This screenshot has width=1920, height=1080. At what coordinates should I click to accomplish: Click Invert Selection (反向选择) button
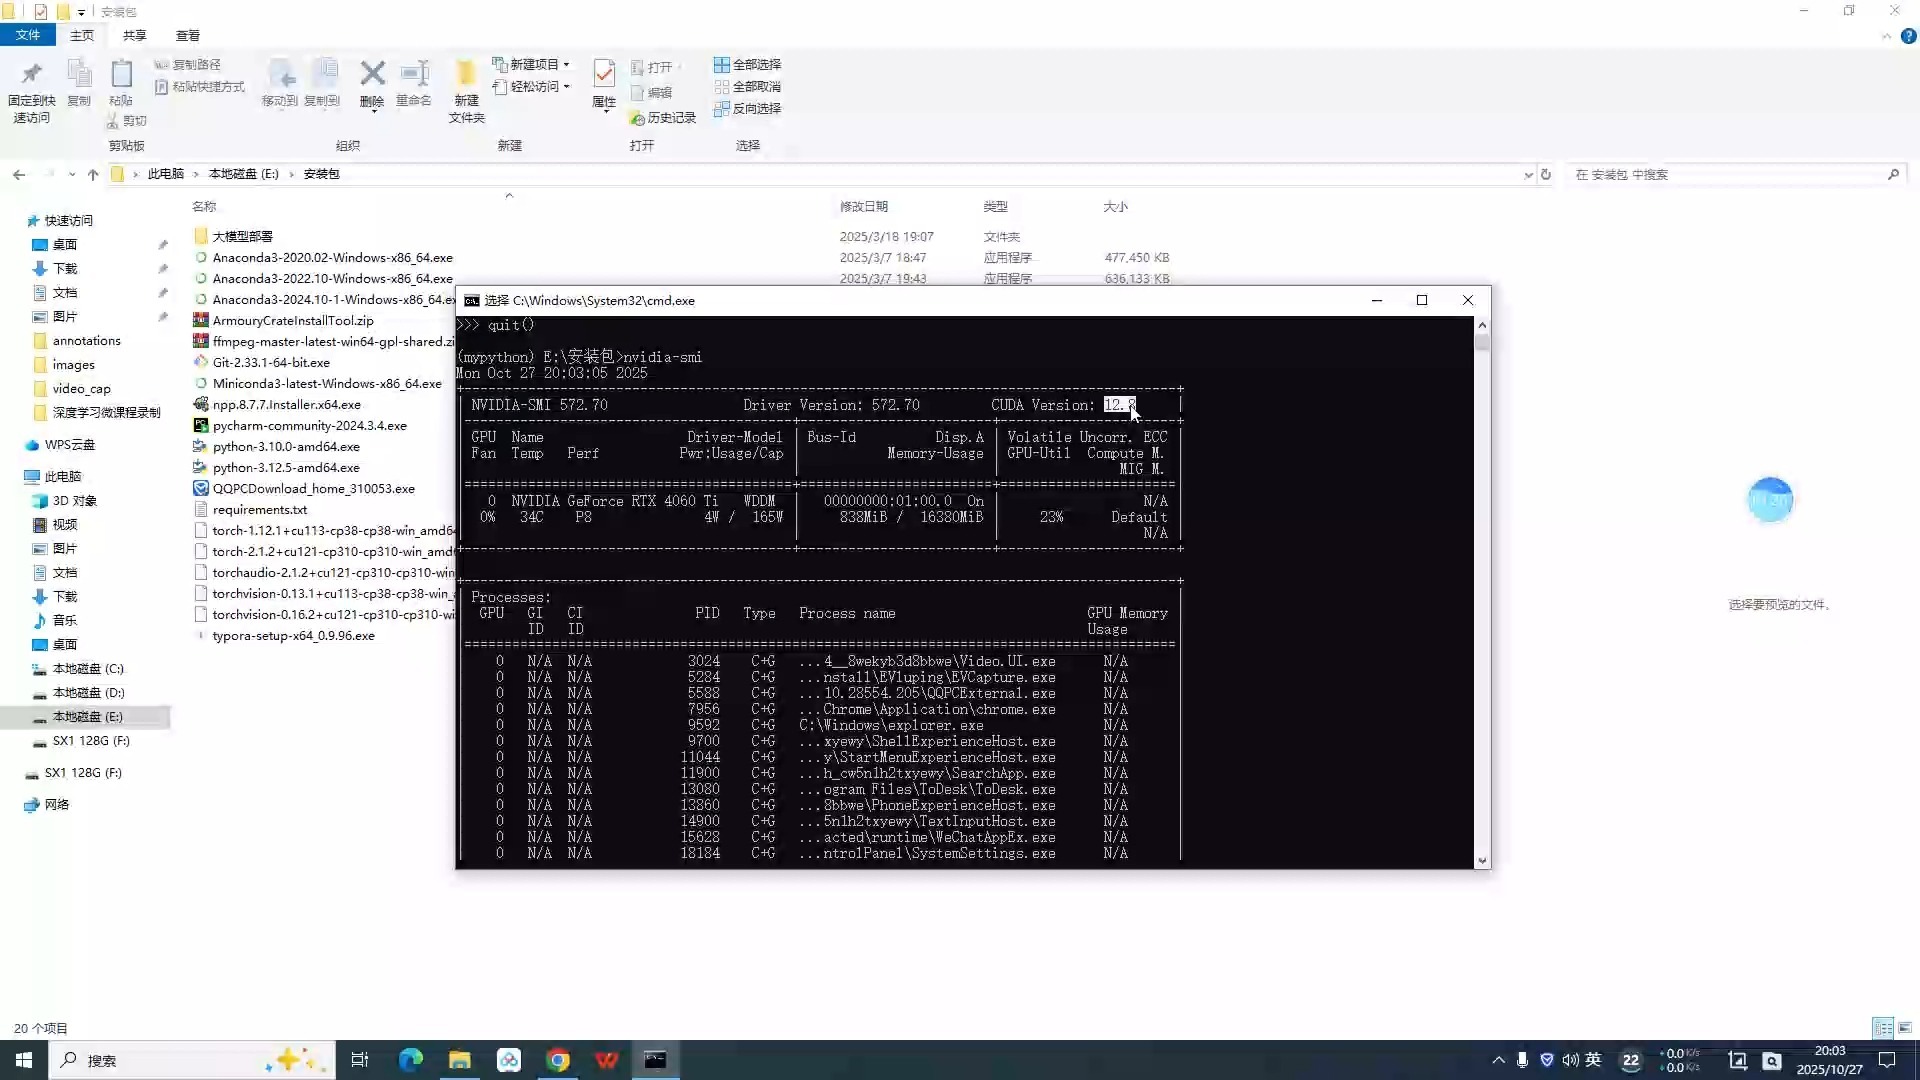pos(747,108)
